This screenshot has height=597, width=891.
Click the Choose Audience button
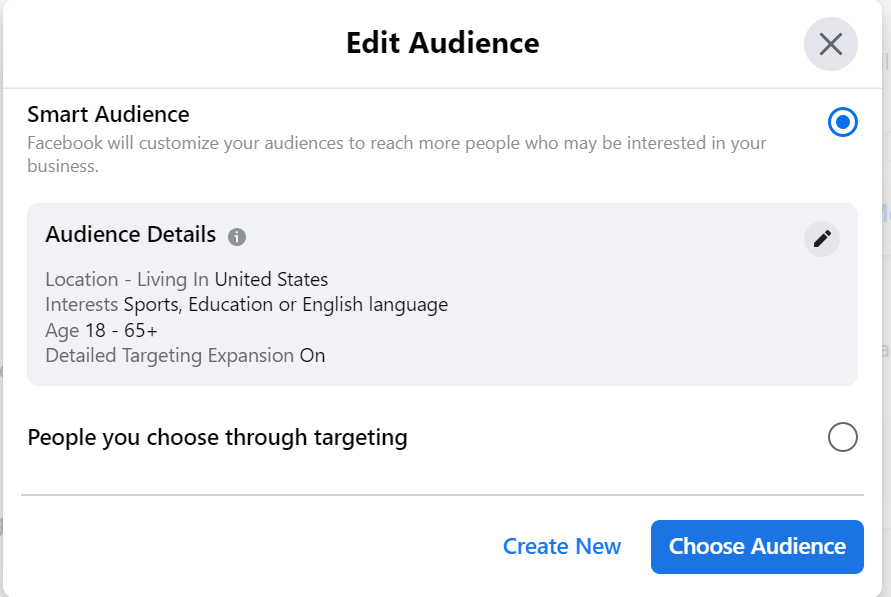[757, 546]
